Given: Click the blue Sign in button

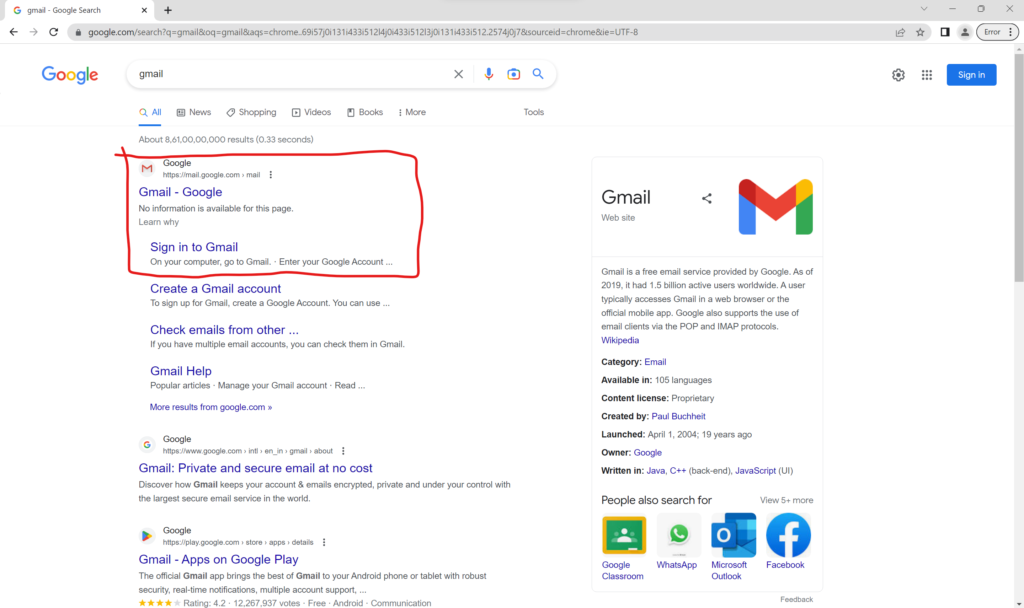Looking at the screenshot, I should [x=971, y=75].
